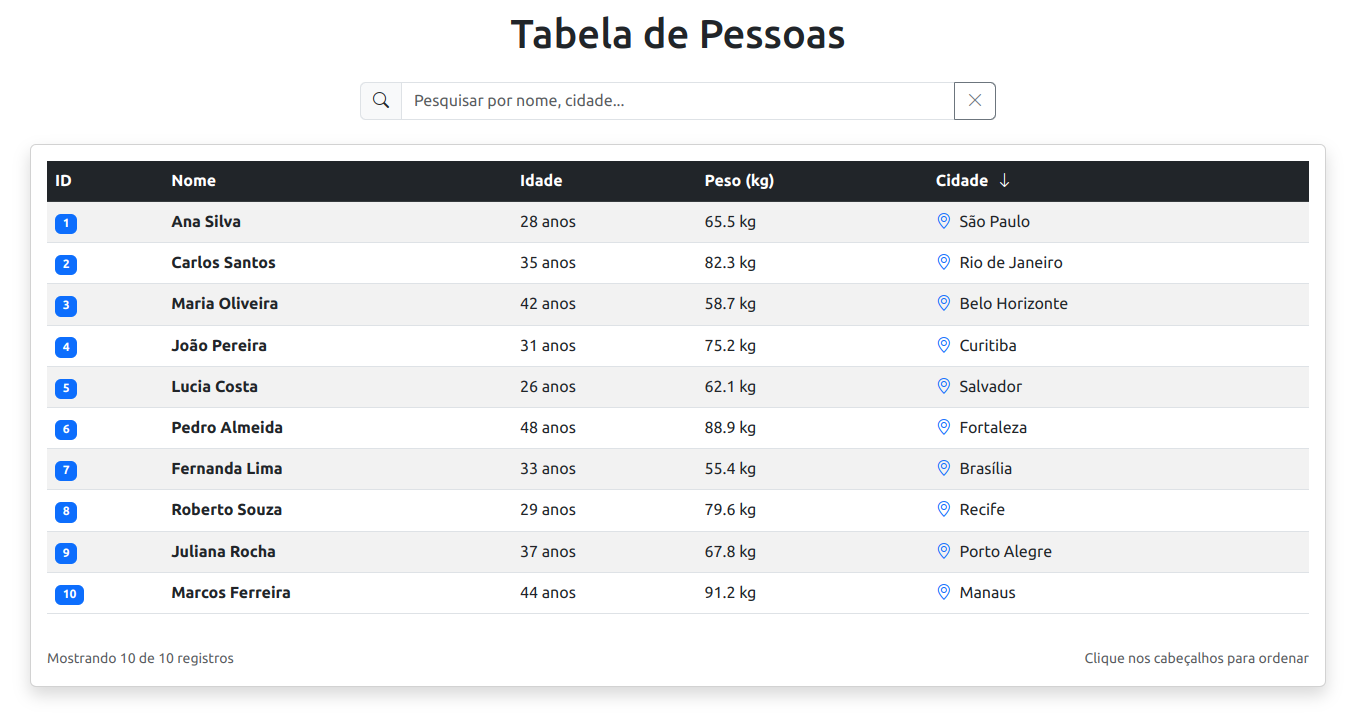Select the ID column header
The image size is (1369, 717).
click(63, 181)
